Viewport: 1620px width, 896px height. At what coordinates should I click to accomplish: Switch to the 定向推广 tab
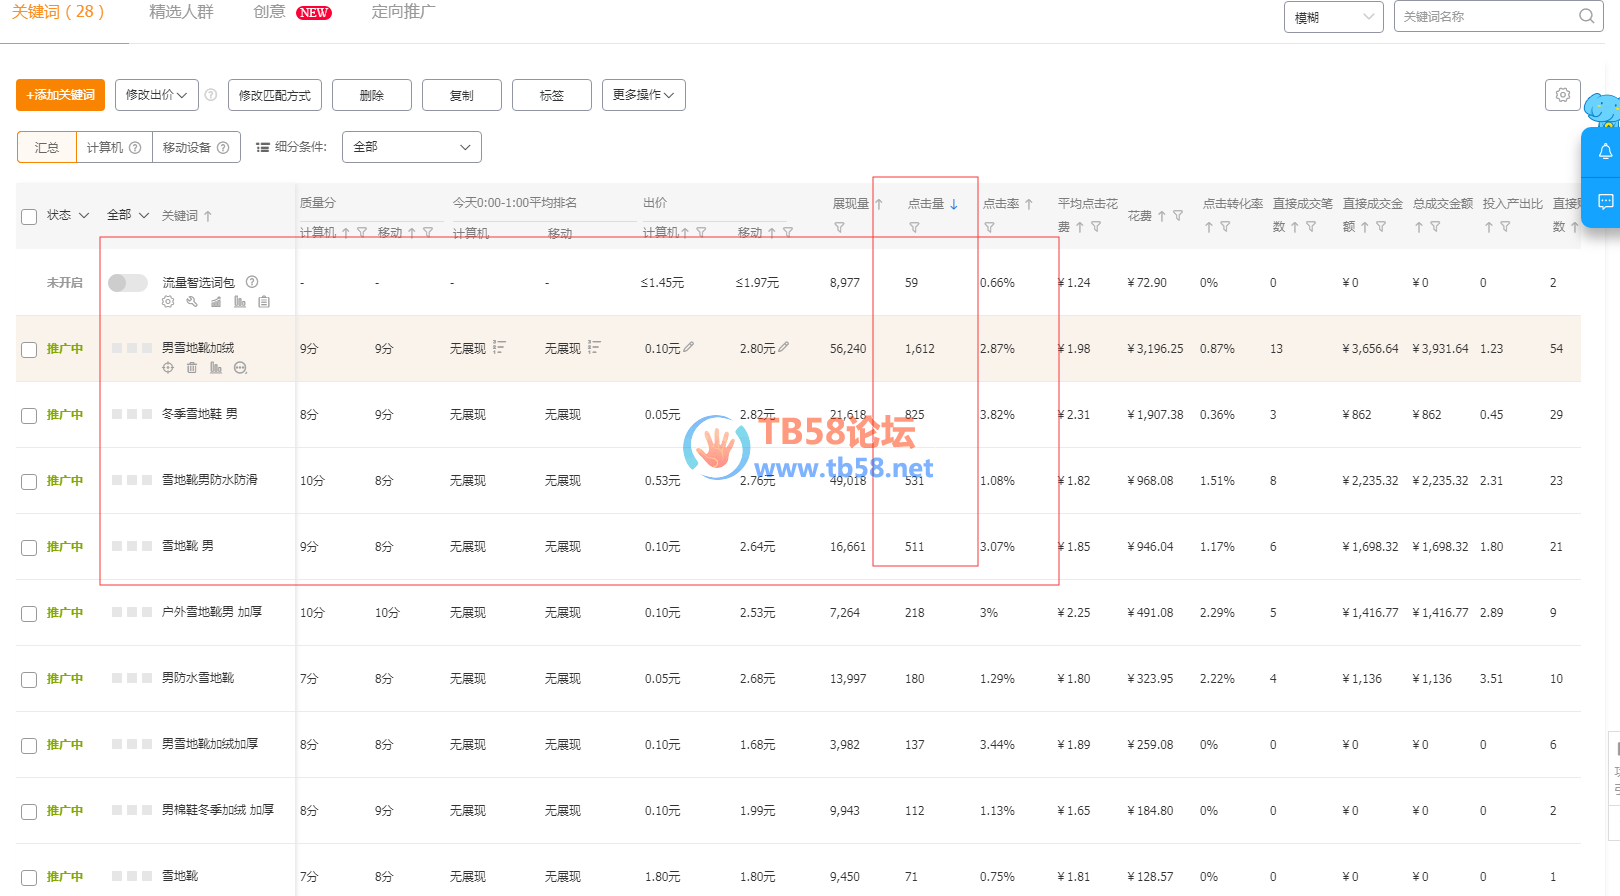point(403,12)
